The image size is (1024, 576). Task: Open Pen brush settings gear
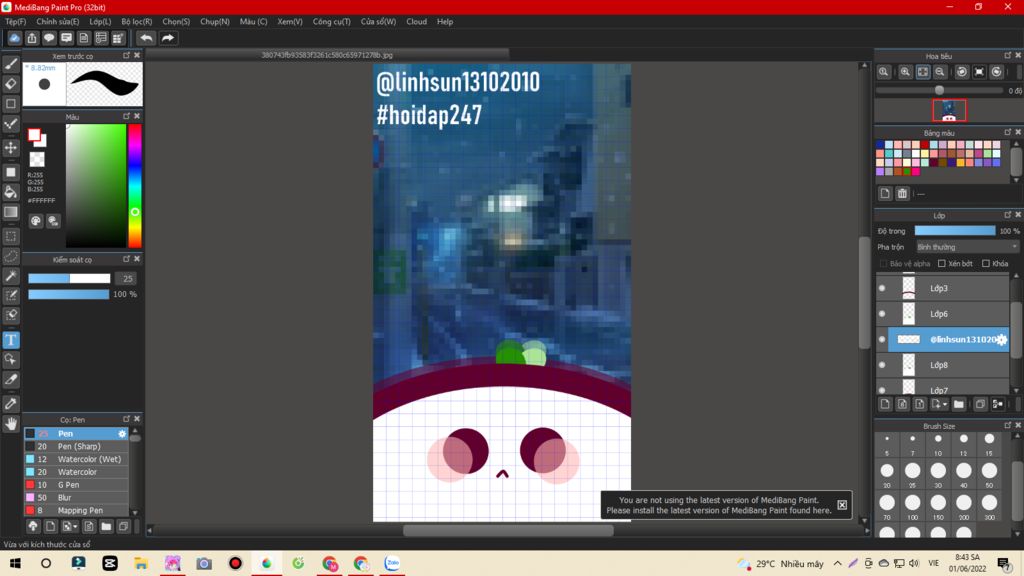tap(122, 434)
